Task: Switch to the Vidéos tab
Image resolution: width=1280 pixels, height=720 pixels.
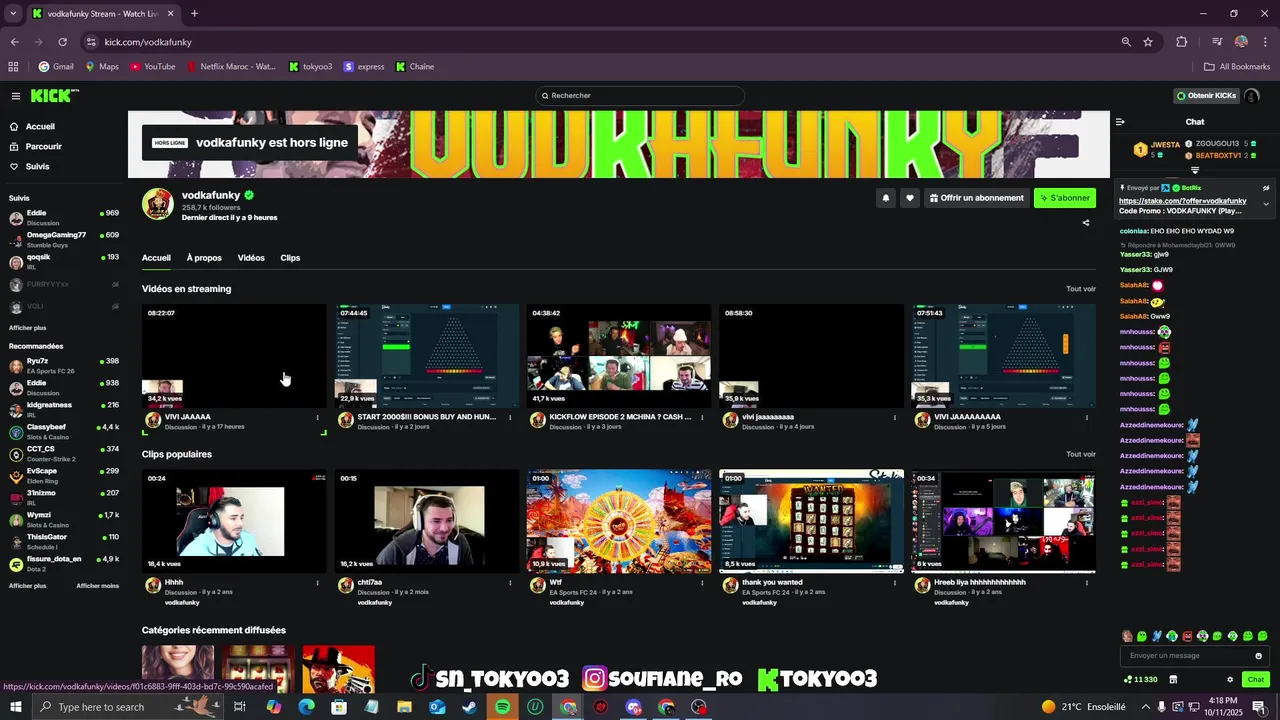Action: 251,258
